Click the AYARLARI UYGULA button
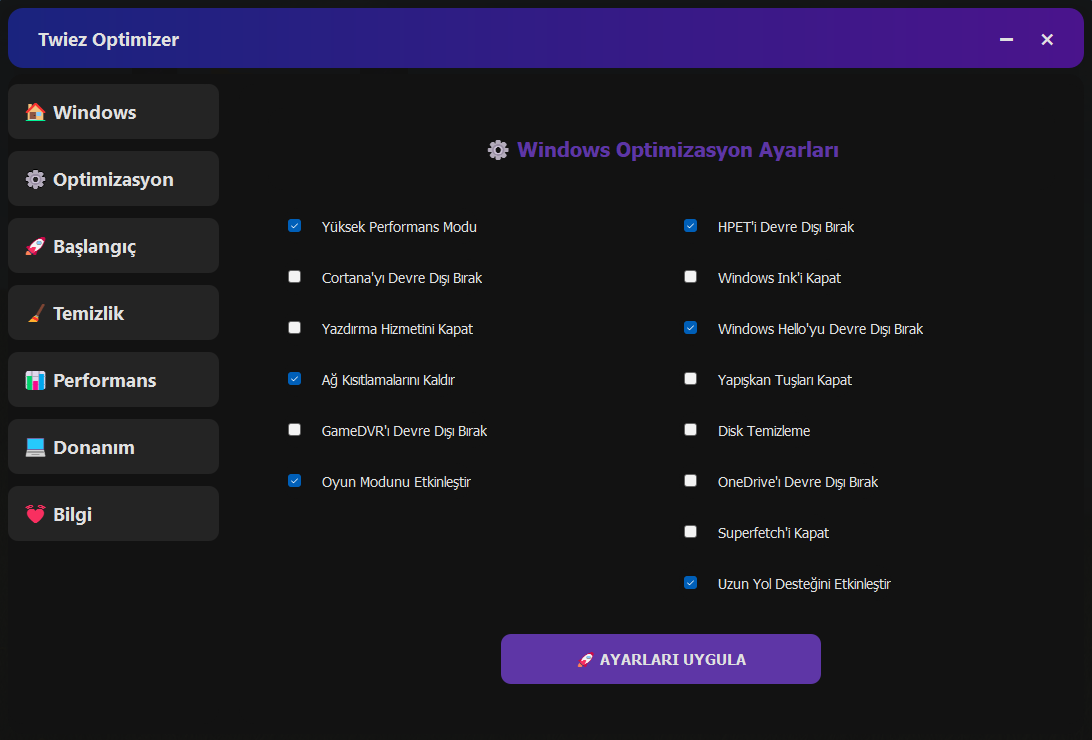Screen dimensions: 1092x740 (660, 659)
